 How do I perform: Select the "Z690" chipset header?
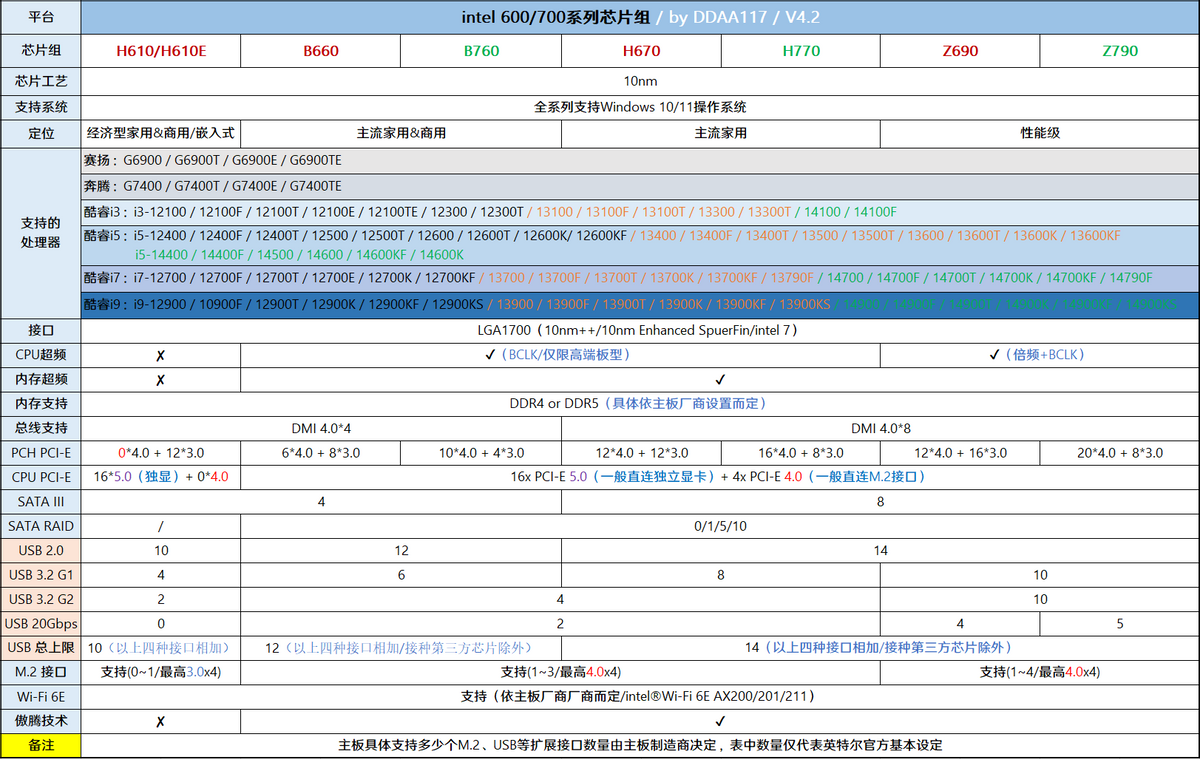960,50
